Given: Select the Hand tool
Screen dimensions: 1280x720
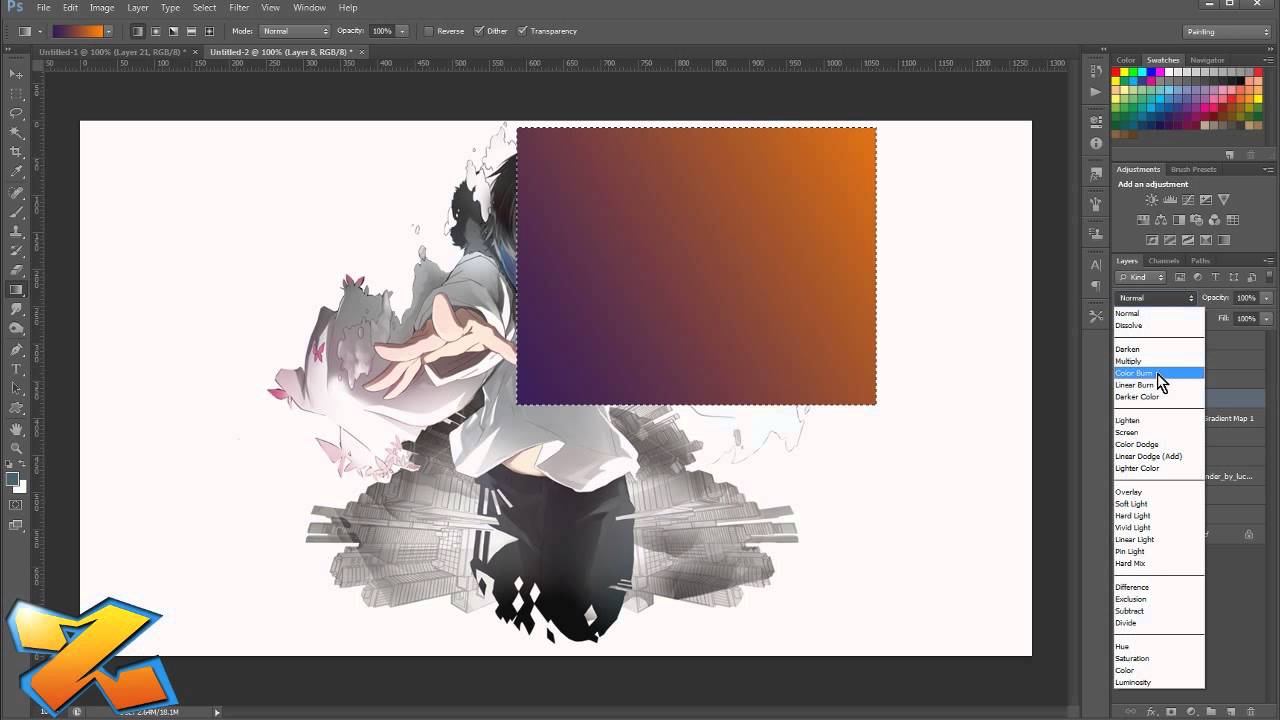Looking at the screenshot, I should click(x=16, y=428).
